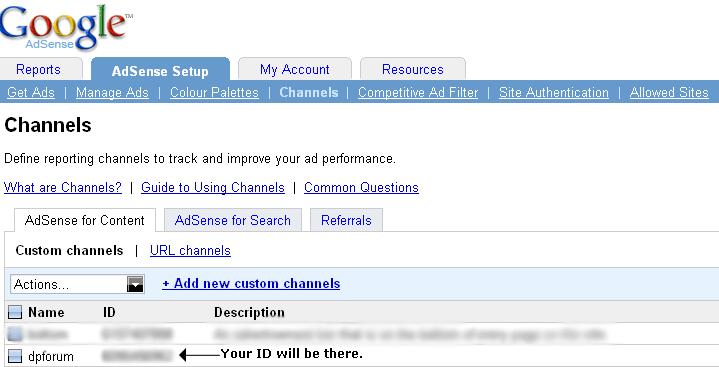Click the dpforum channel name
This screenshot has height=367, width=719.
coord(50,356)
